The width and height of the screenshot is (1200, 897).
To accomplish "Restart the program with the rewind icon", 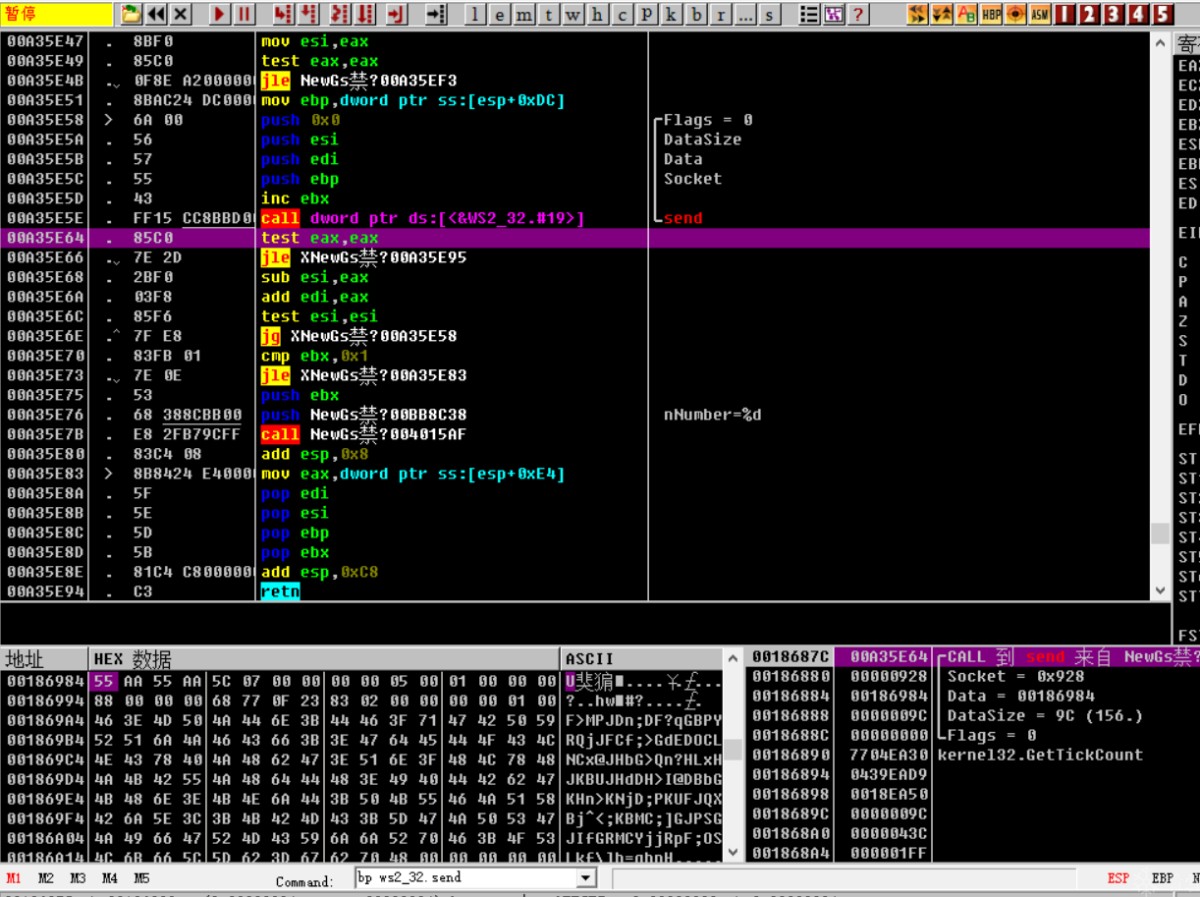I will point(156,14).
